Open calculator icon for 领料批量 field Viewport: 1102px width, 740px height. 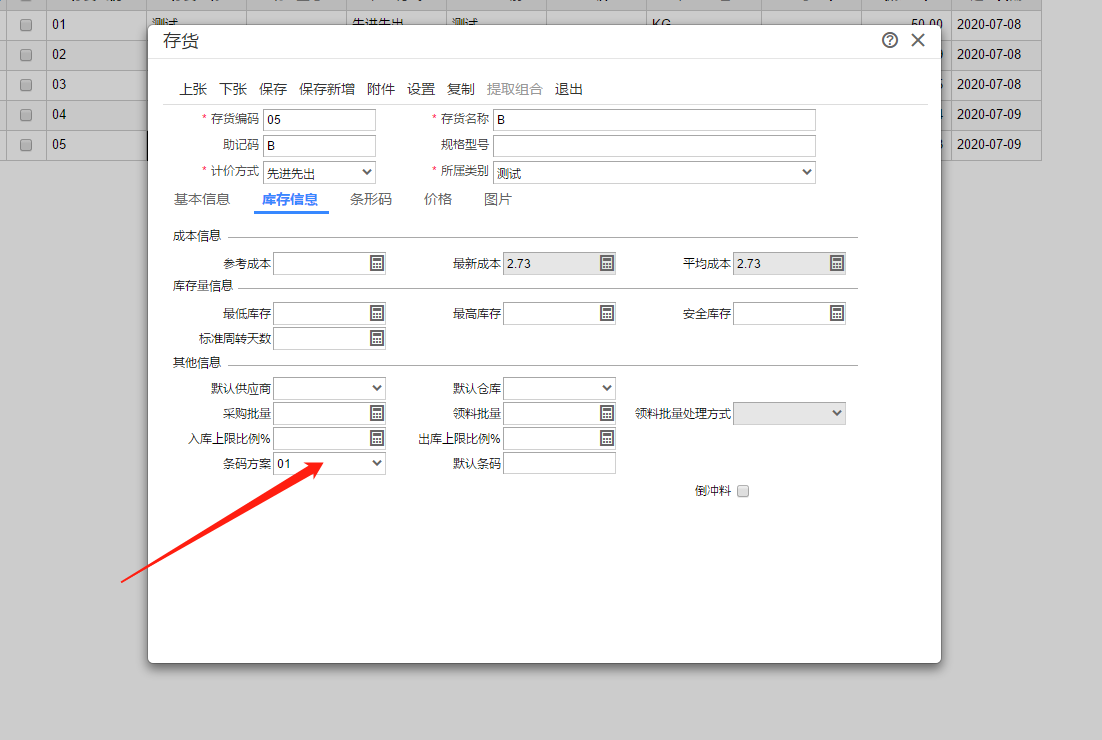click(x=607, y=413)
